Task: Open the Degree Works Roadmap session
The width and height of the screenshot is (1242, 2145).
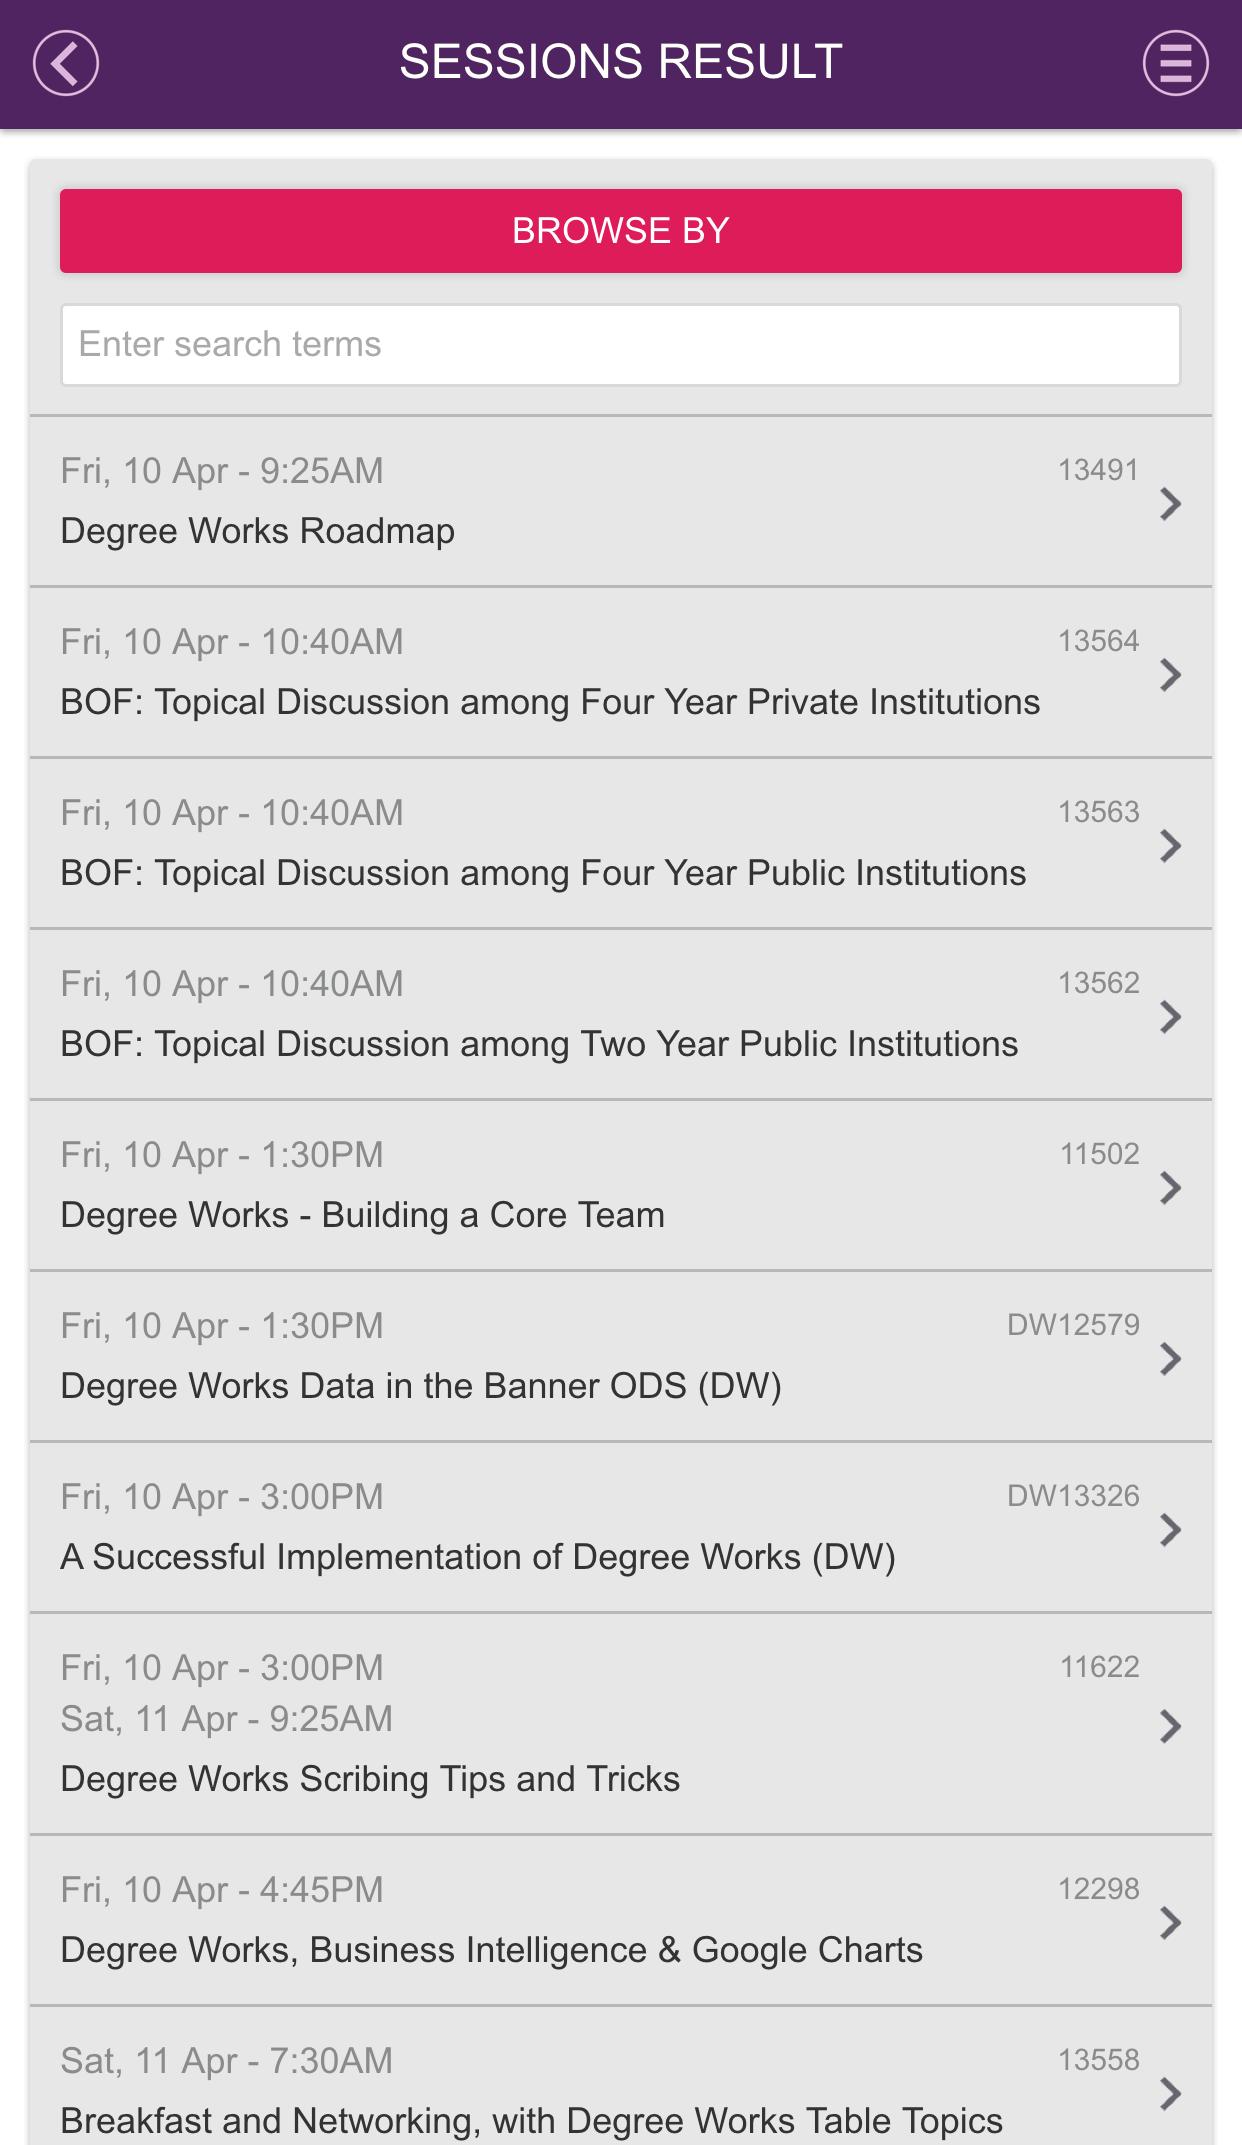Action: pos(258,531)
